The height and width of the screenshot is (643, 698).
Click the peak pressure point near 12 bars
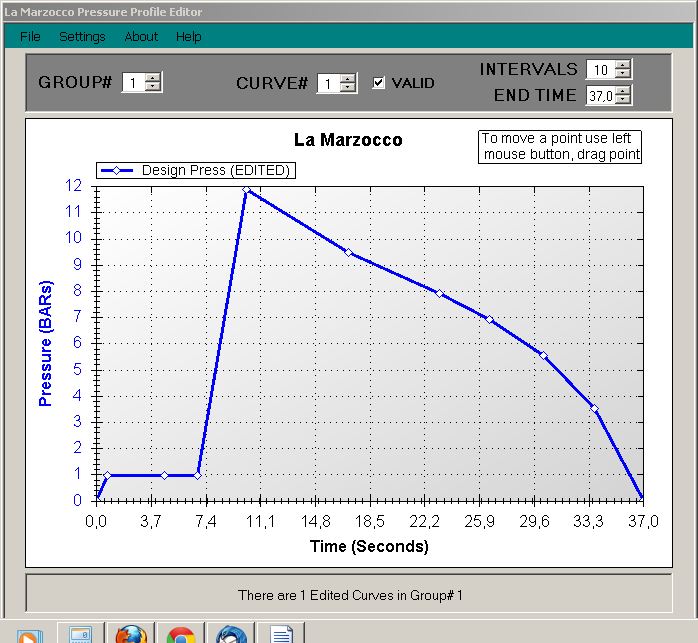[x=246, y=189]
